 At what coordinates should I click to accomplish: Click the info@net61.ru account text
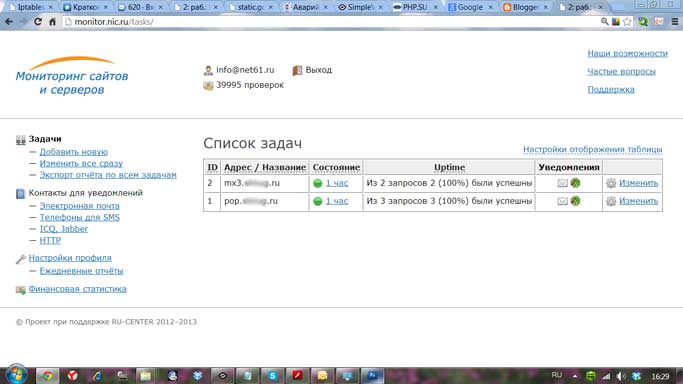tap(245, 70)
